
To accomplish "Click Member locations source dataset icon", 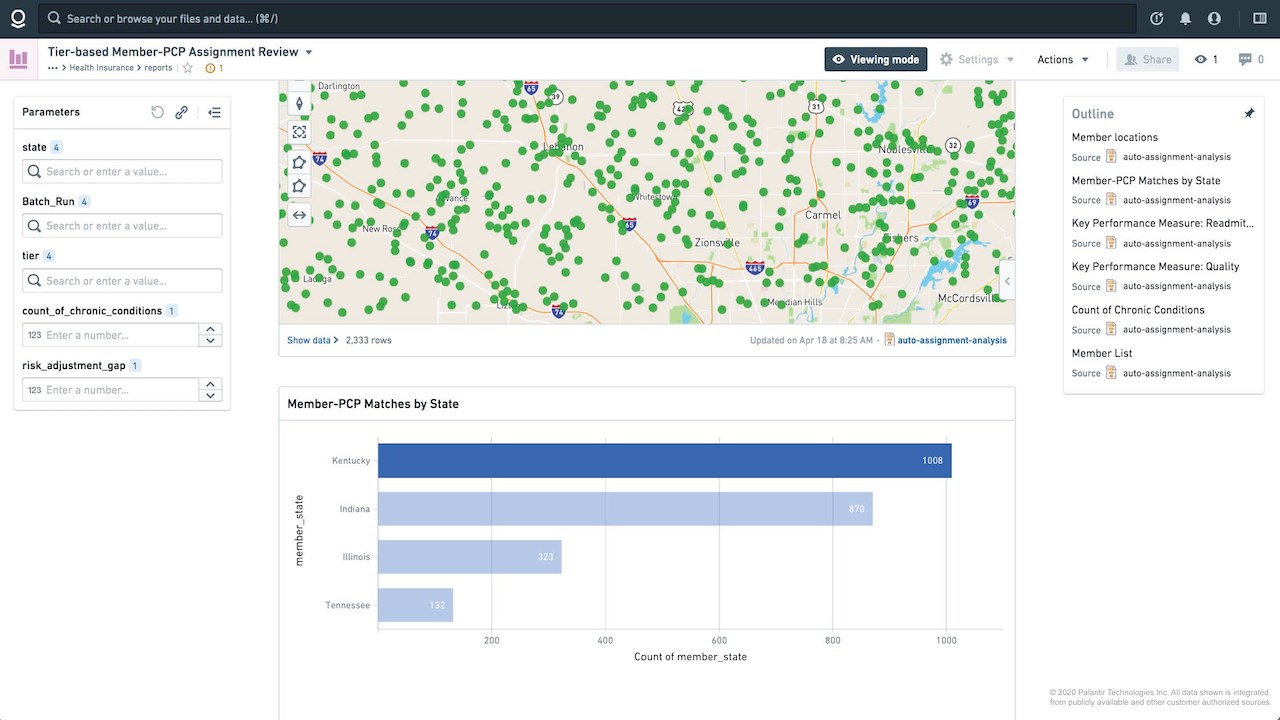I will (1111, 157).
